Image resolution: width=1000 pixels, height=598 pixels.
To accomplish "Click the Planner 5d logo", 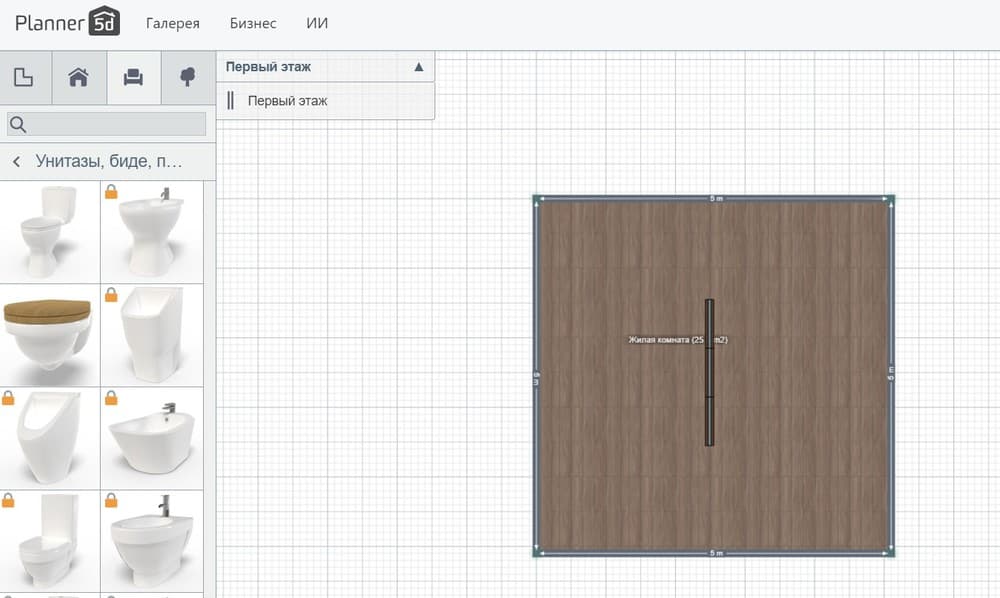I will (x=68, y=22).
